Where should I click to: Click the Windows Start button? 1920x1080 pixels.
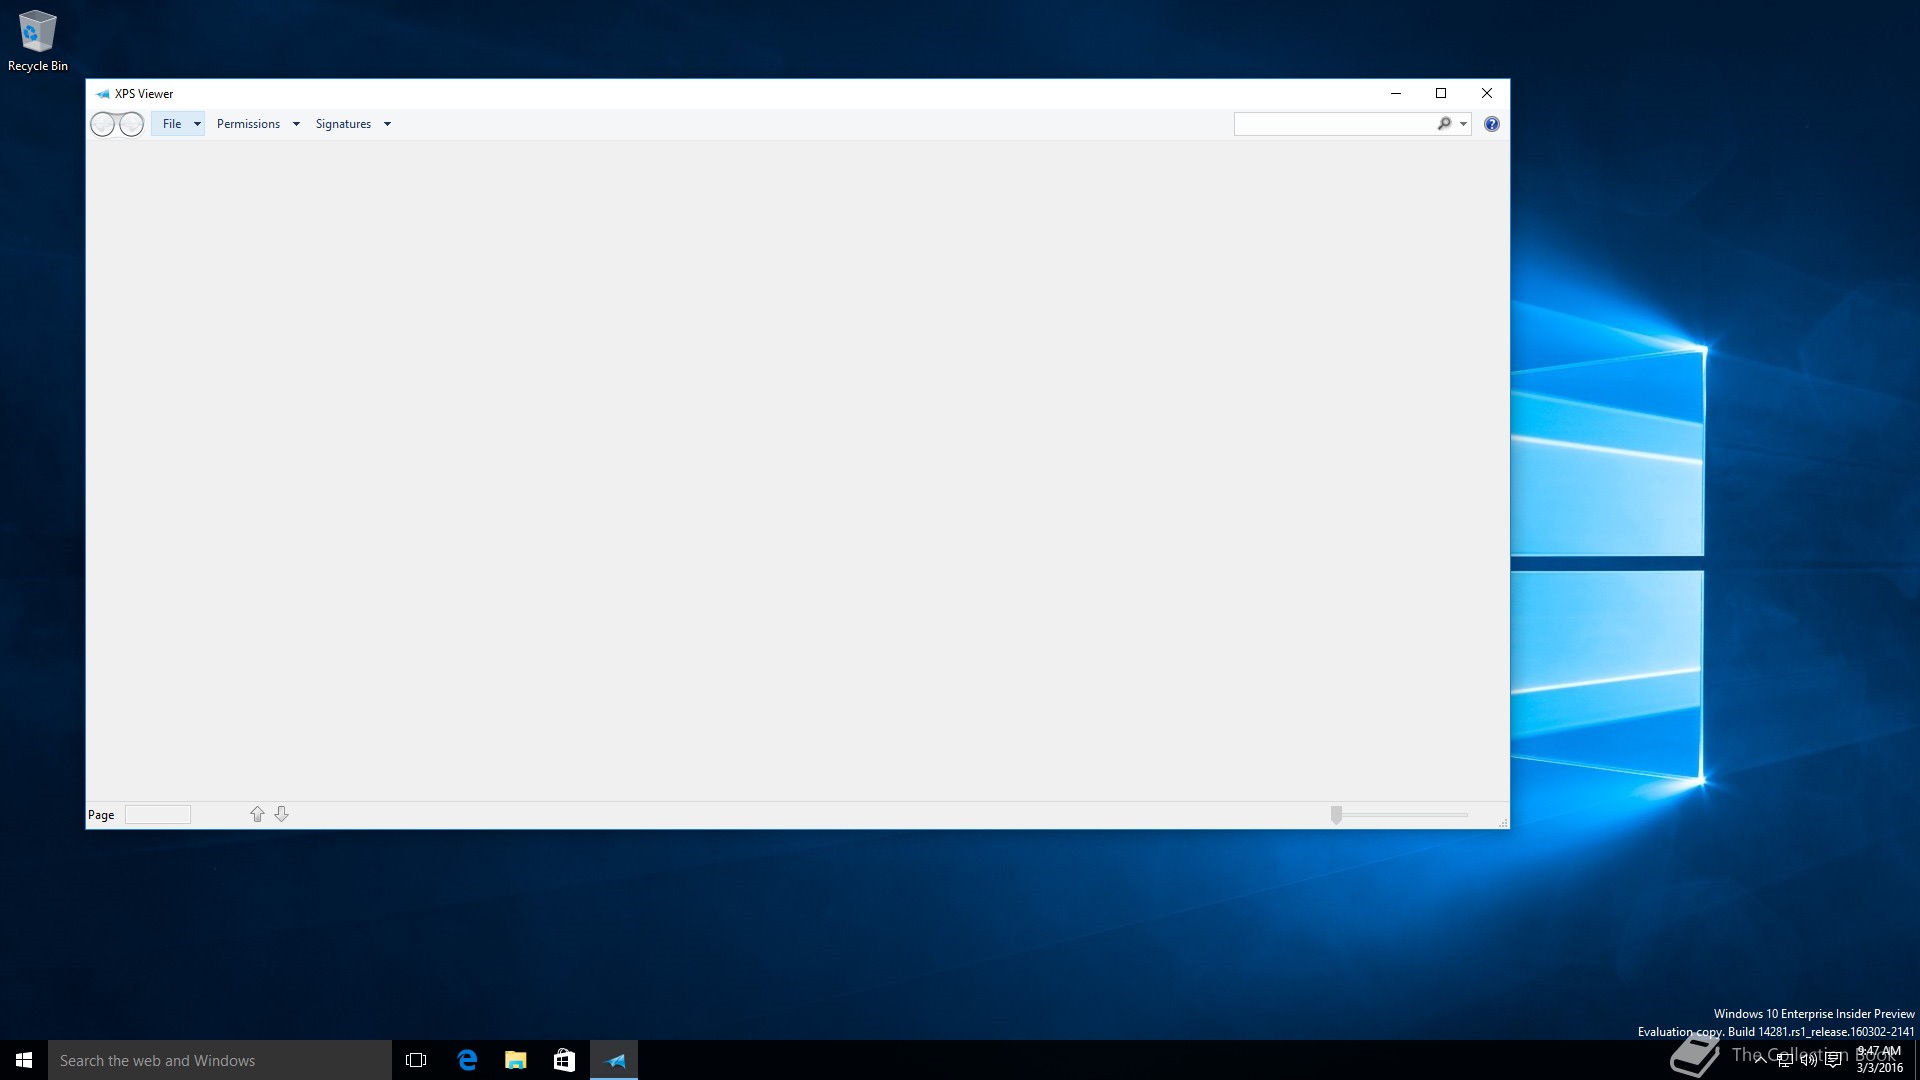(24, 1060)
